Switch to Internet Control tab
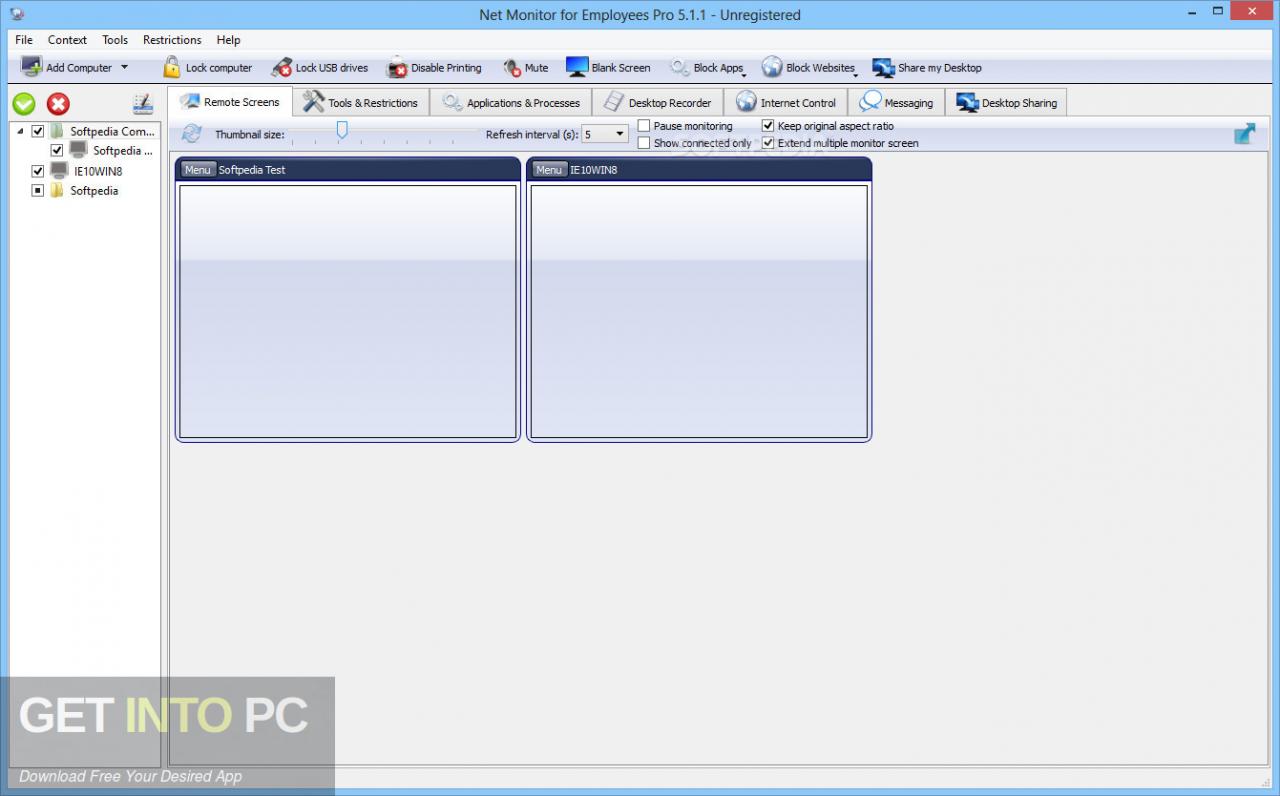 point(786,102)
